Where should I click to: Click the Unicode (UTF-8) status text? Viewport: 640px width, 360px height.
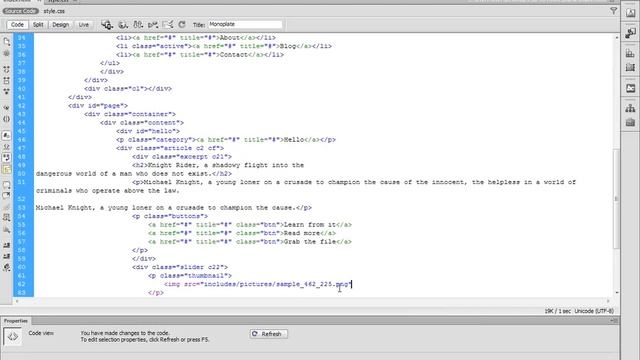tap(594, 311)
